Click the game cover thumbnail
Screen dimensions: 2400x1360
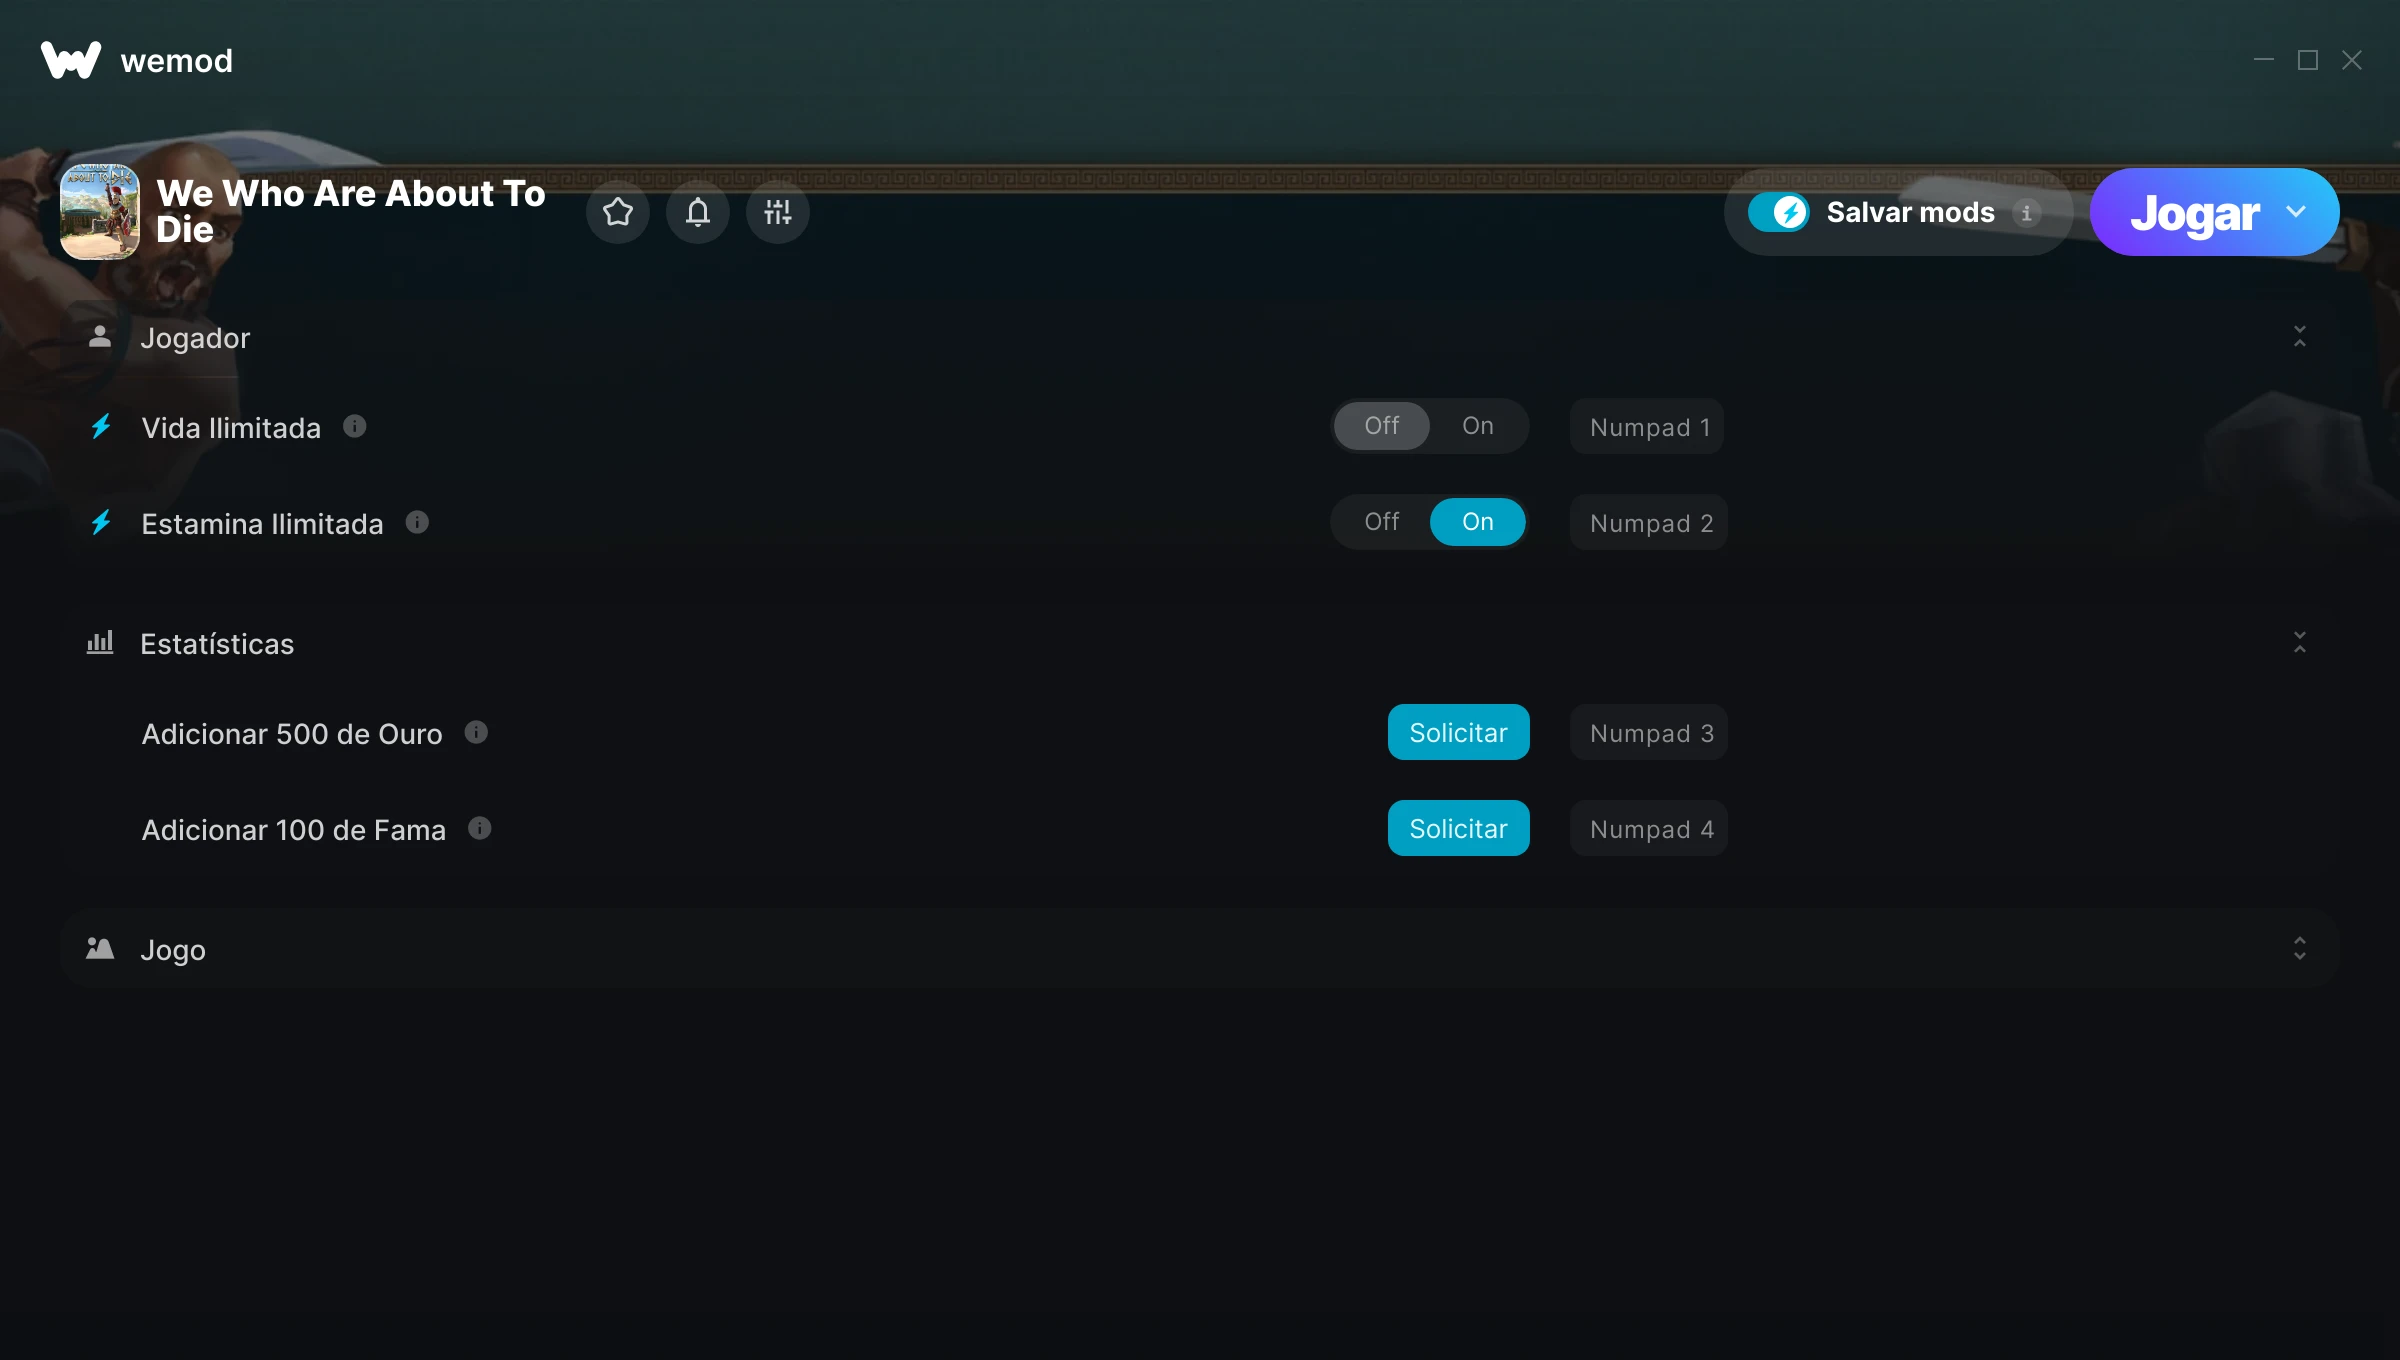[x=100, y=212]
